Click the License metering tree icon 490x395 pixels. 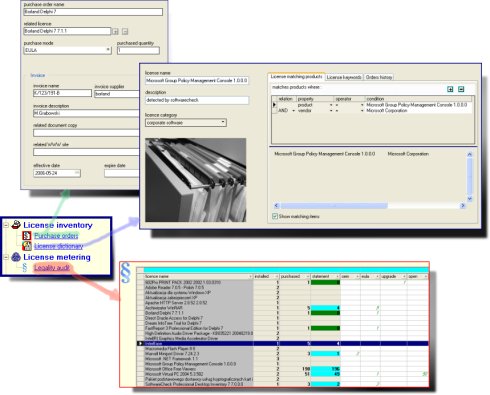coord(16,257)
